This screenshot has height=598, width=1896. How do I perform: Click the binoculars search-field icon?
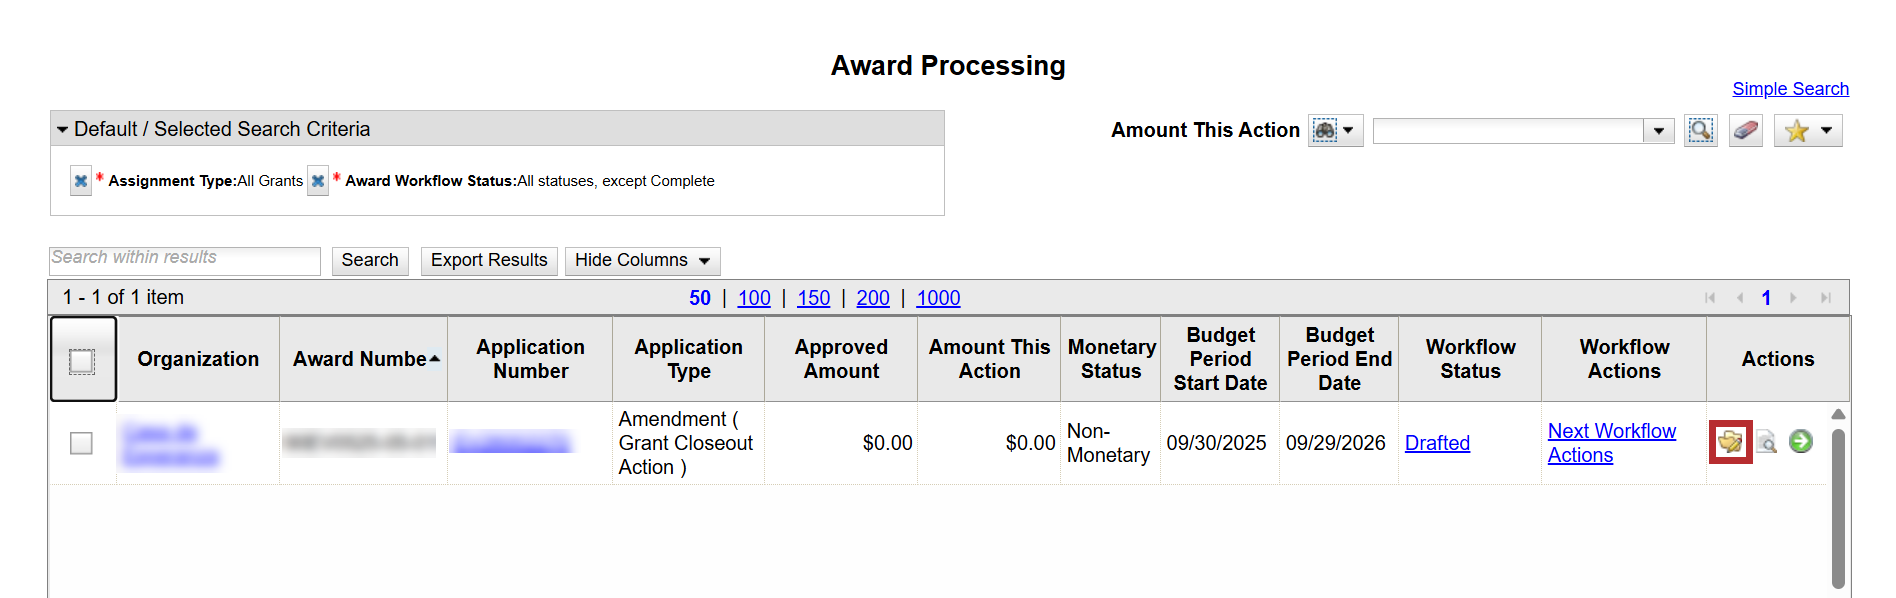(x=1325, y=130)
